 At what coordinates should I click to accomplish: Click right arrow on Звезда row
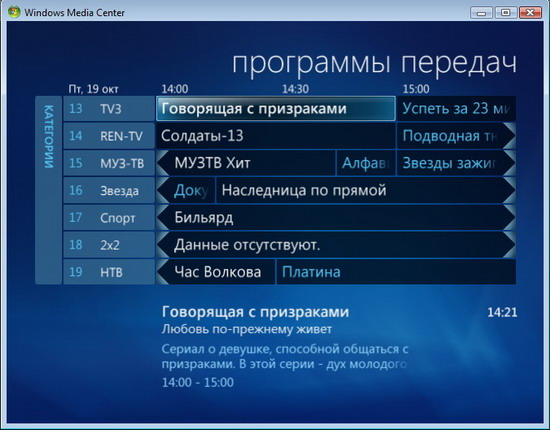coord(510,190)
